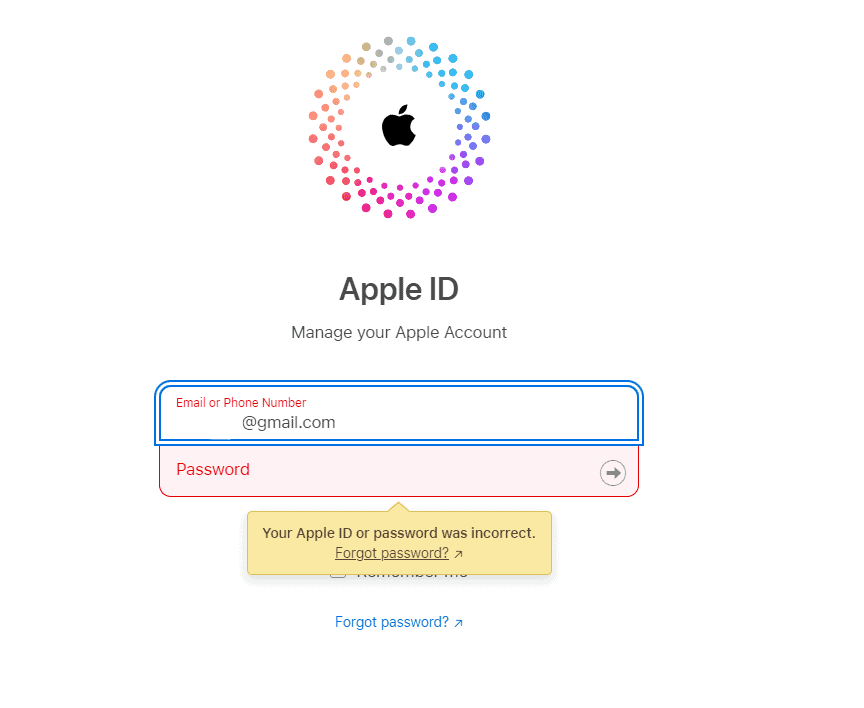Click the arrow icon beside tooltip's Forgot password
Image resolution: width=864 pixels, height=708 pixels.
[458, 554]
